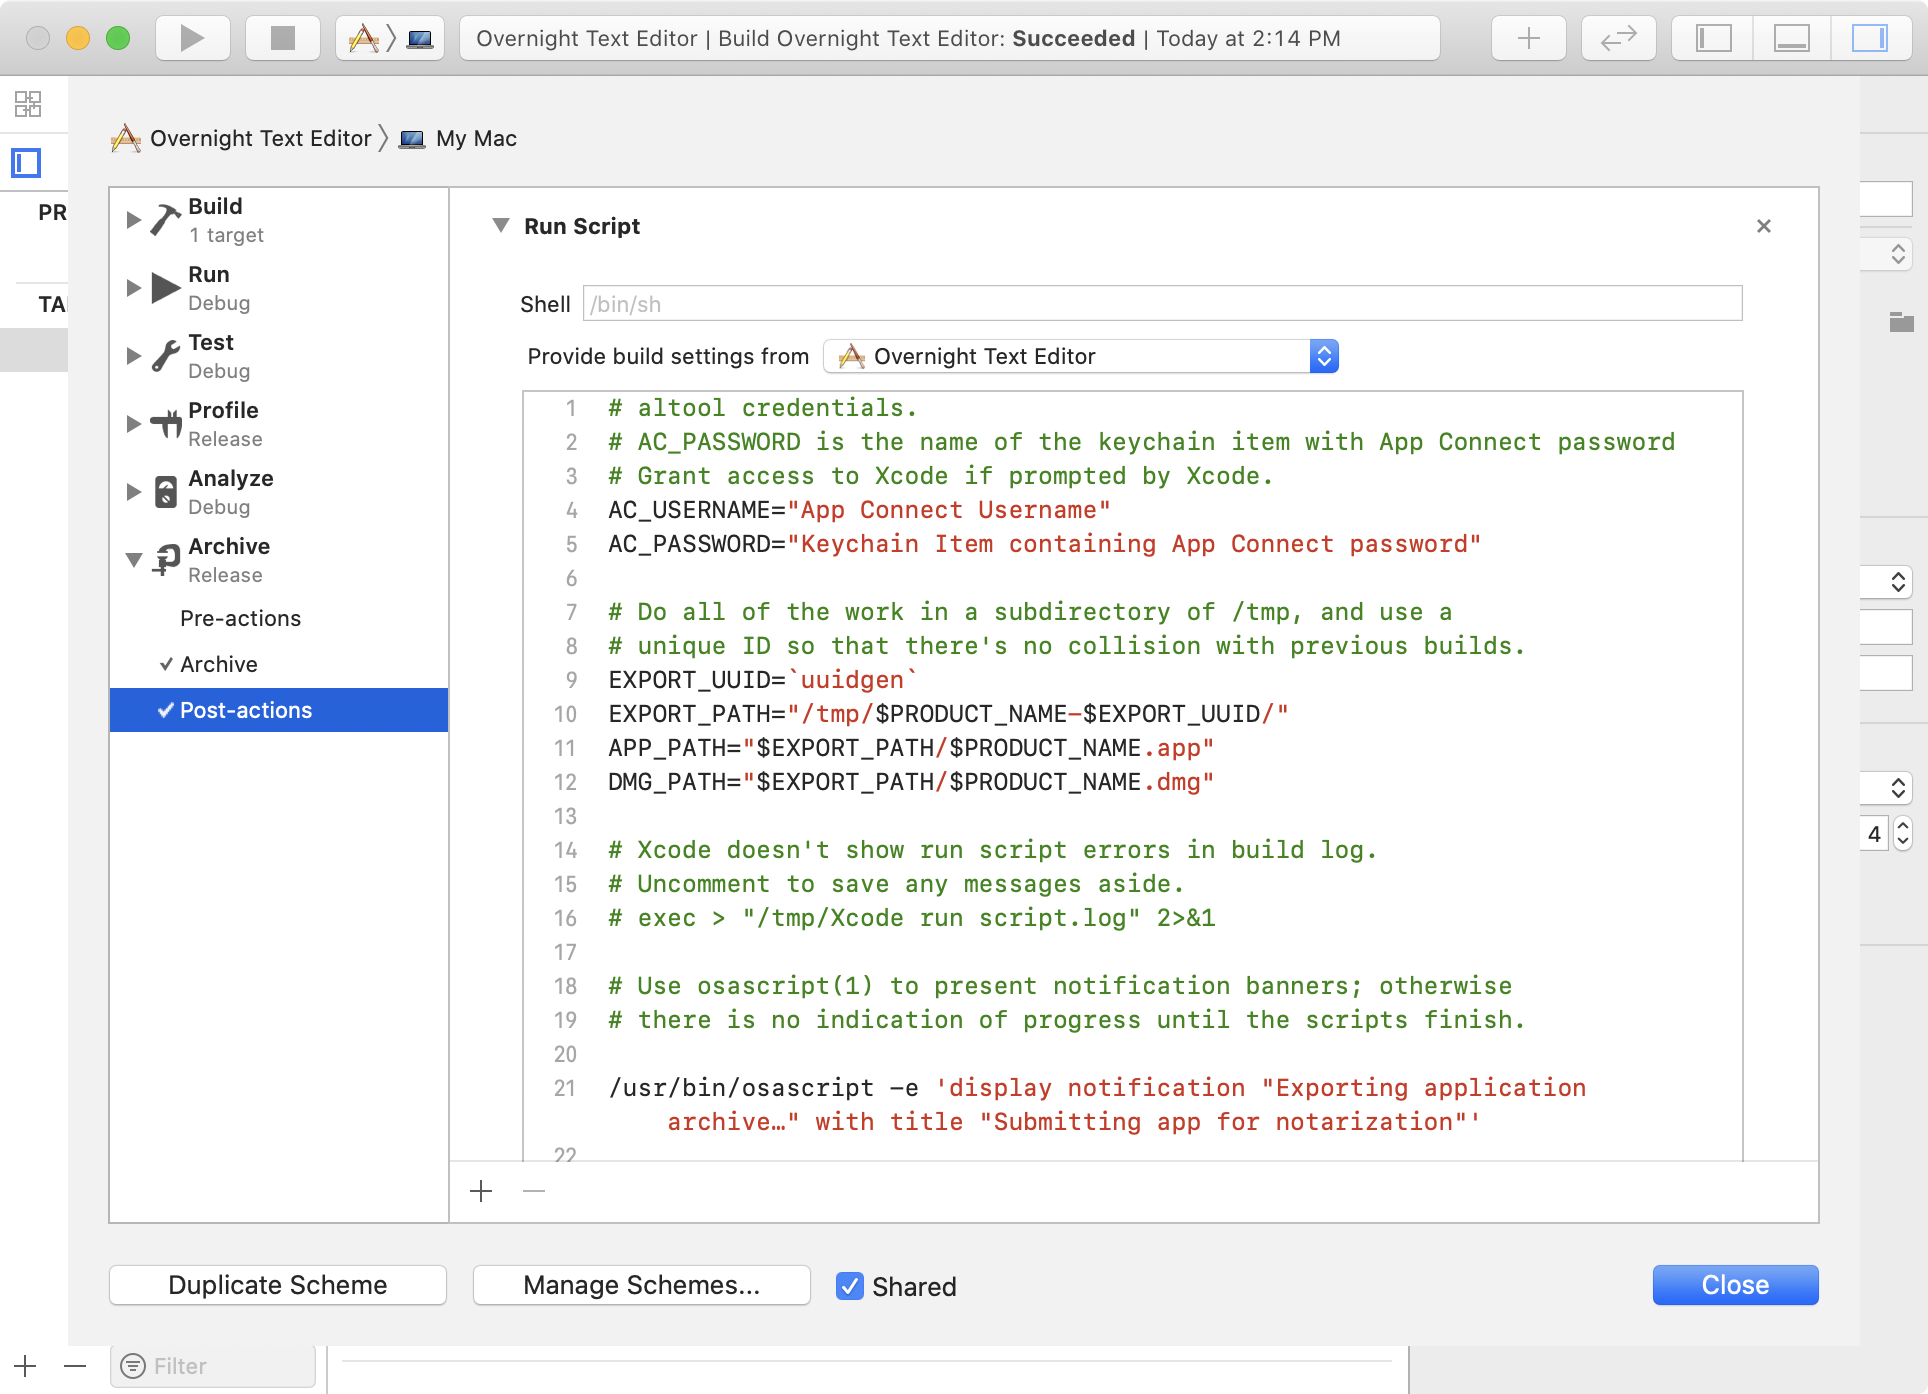Toggle the inspectors panel
Screen dimensions: 1928x1394
tap(1869, 38)
